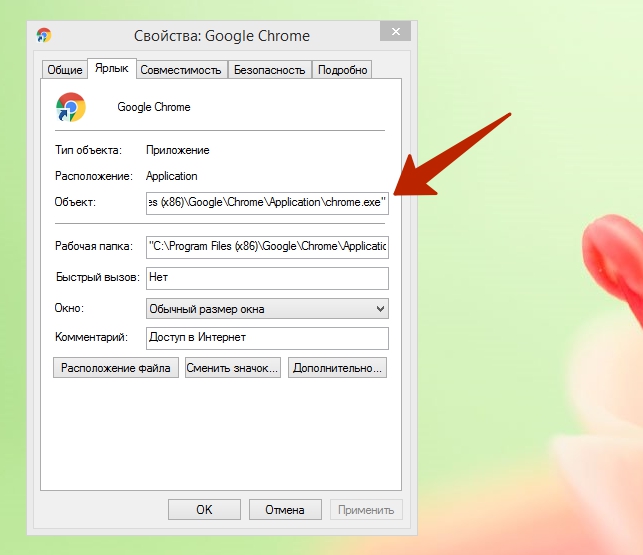This screenshot has width=643, height=555.
Task: Open the Совместимость tab
Action: coord(181,70)
